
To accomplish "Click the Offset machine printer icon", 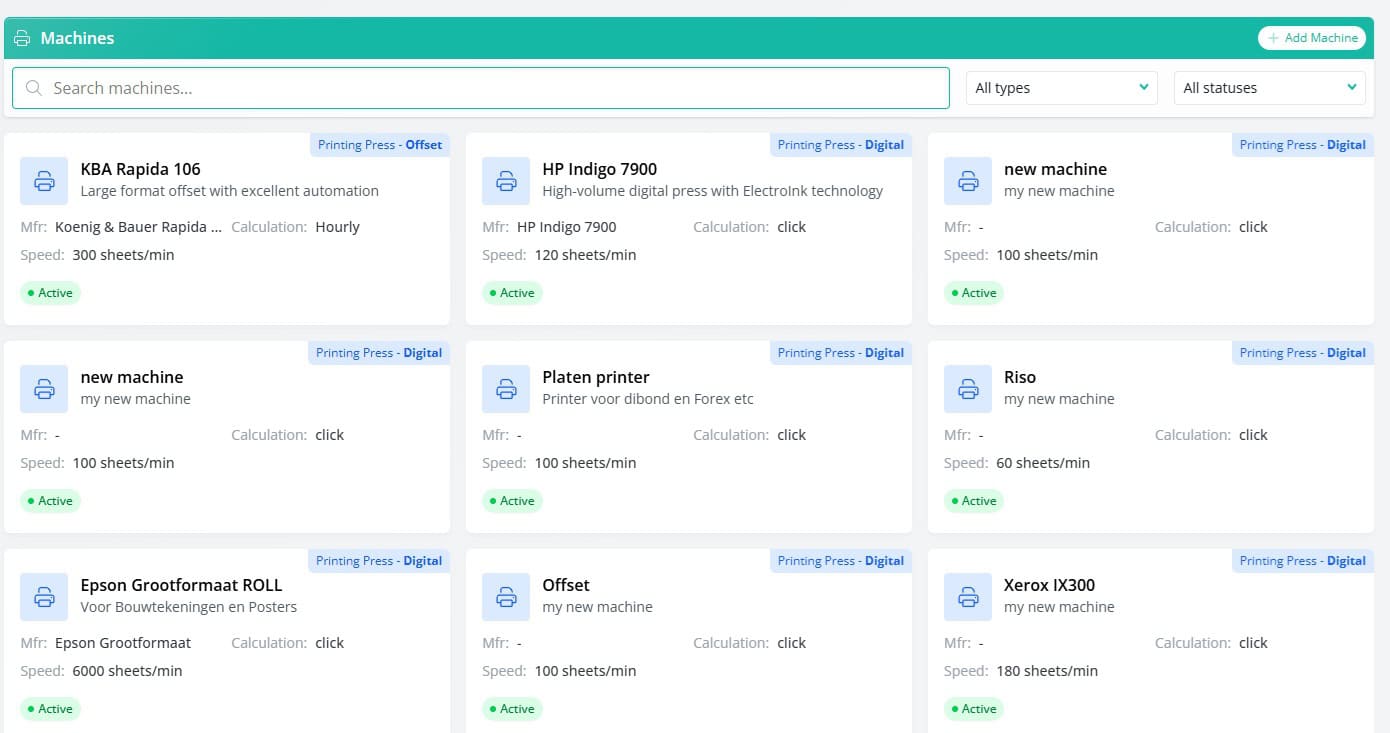I will click(506, 597).
